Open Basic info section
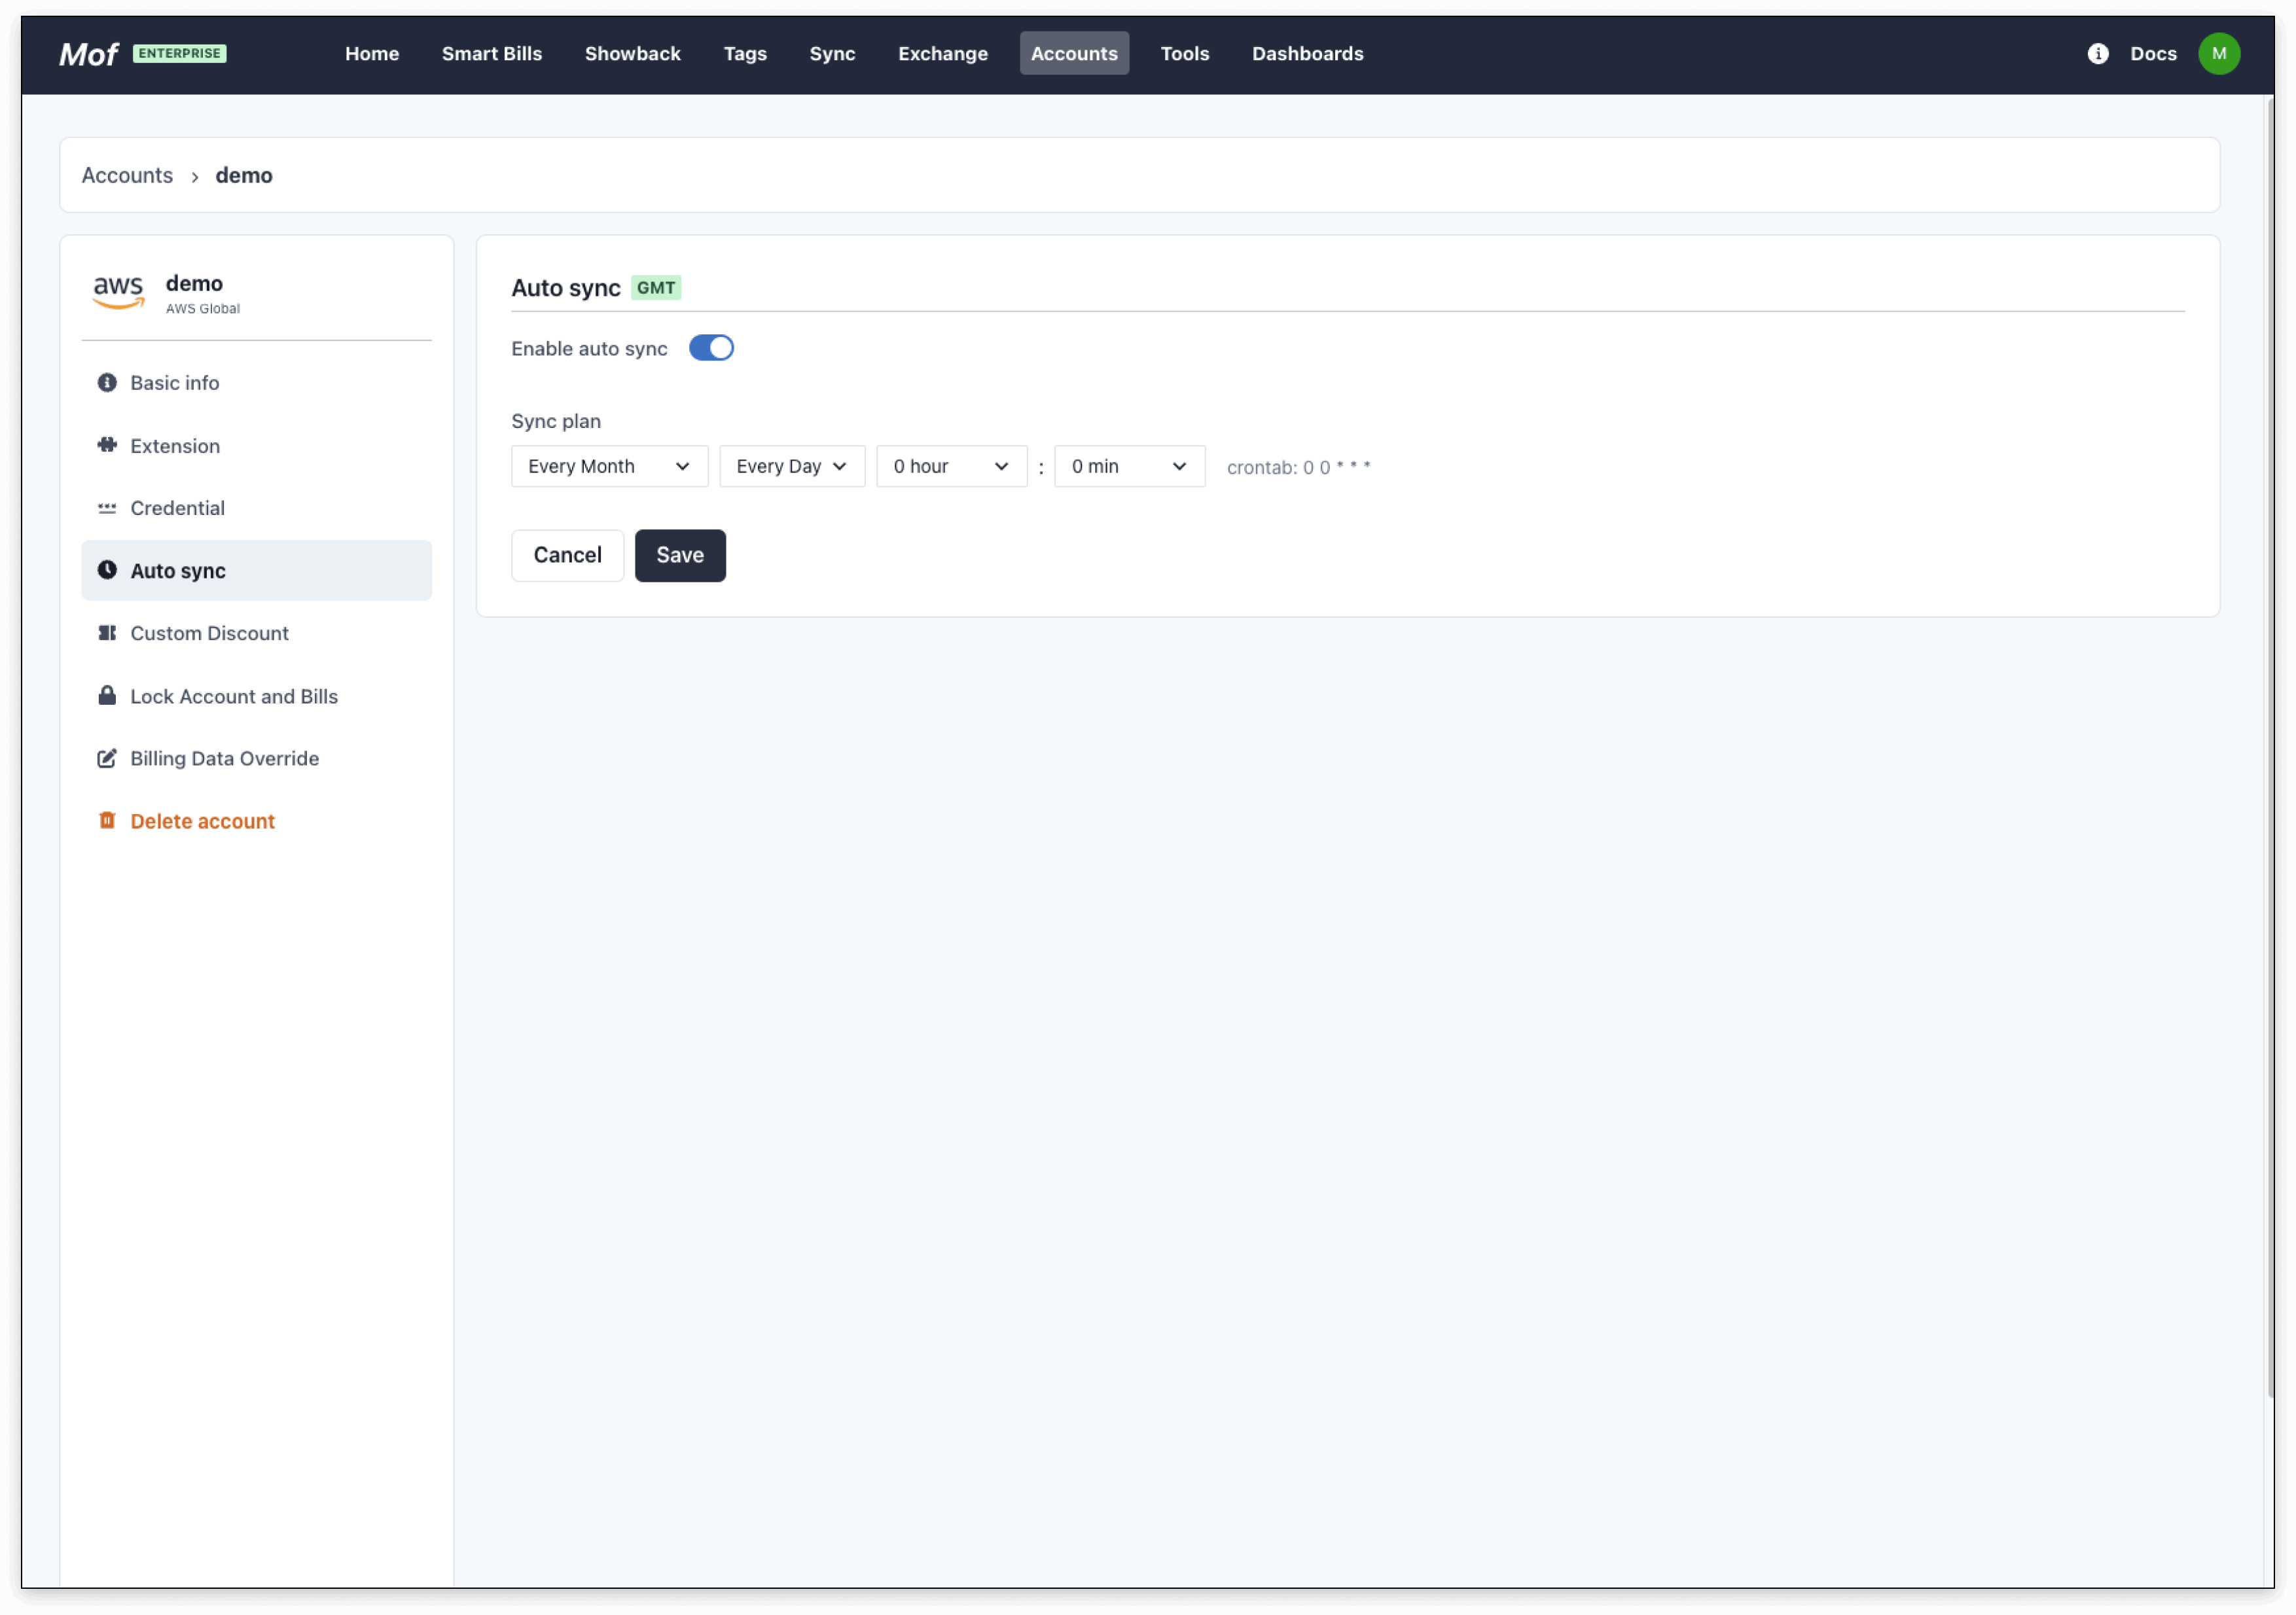Image resolution: width=2296 pixels, height=1615 pixels. tap(256, 383)
